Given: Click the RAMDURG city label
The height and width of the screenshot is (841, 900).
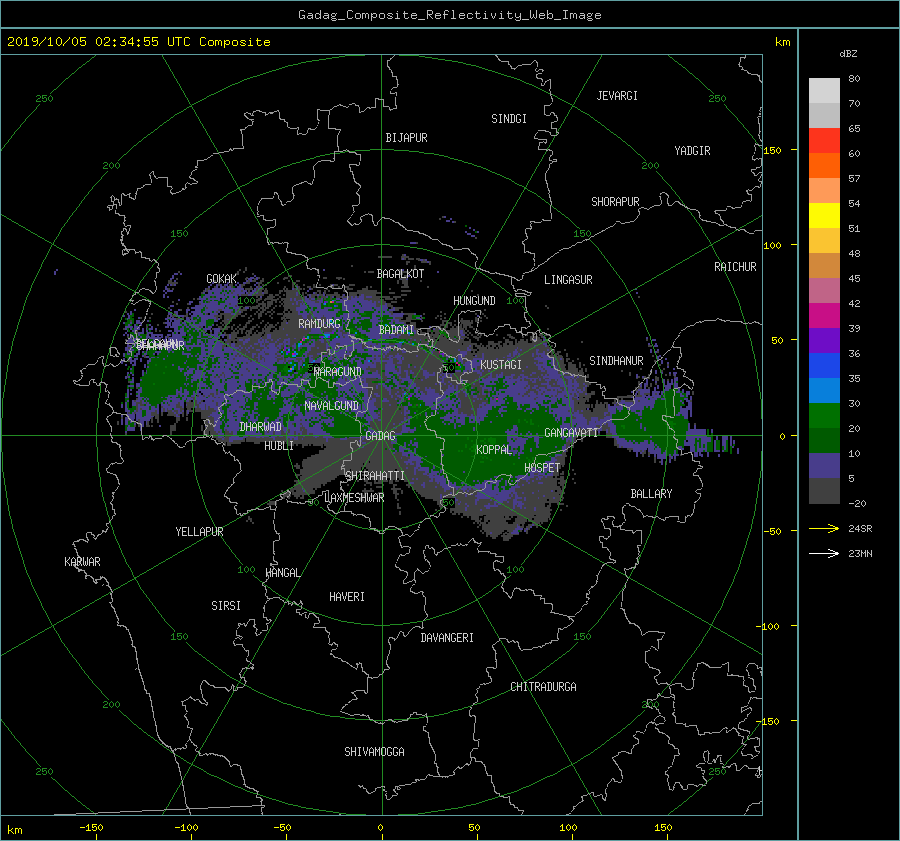Looking at the screenshot, I should [319, 324].
